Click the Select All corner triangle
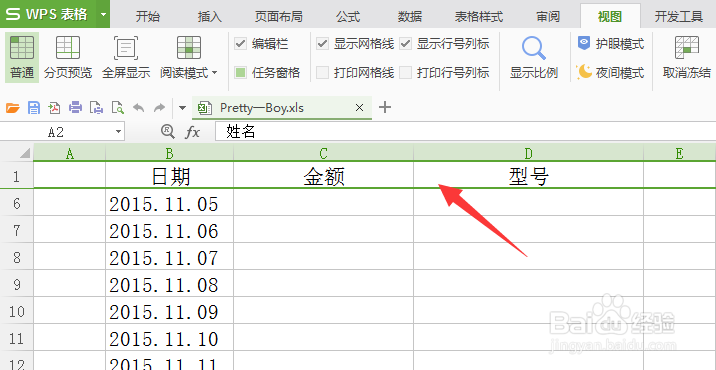 pyautogui.click(x=25, y=154)
